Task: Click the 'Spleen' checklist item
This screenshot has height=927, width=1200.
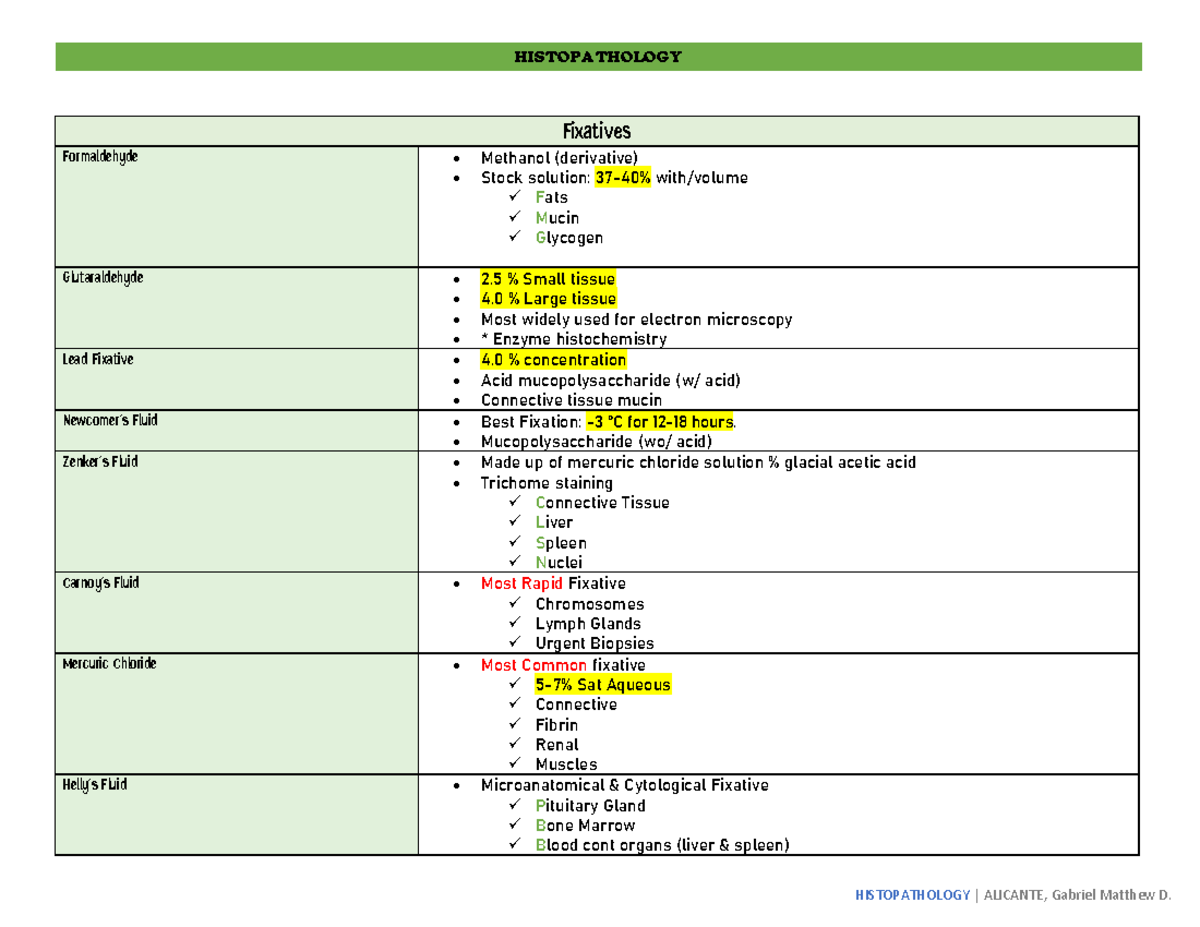Action: pos(561,543)
